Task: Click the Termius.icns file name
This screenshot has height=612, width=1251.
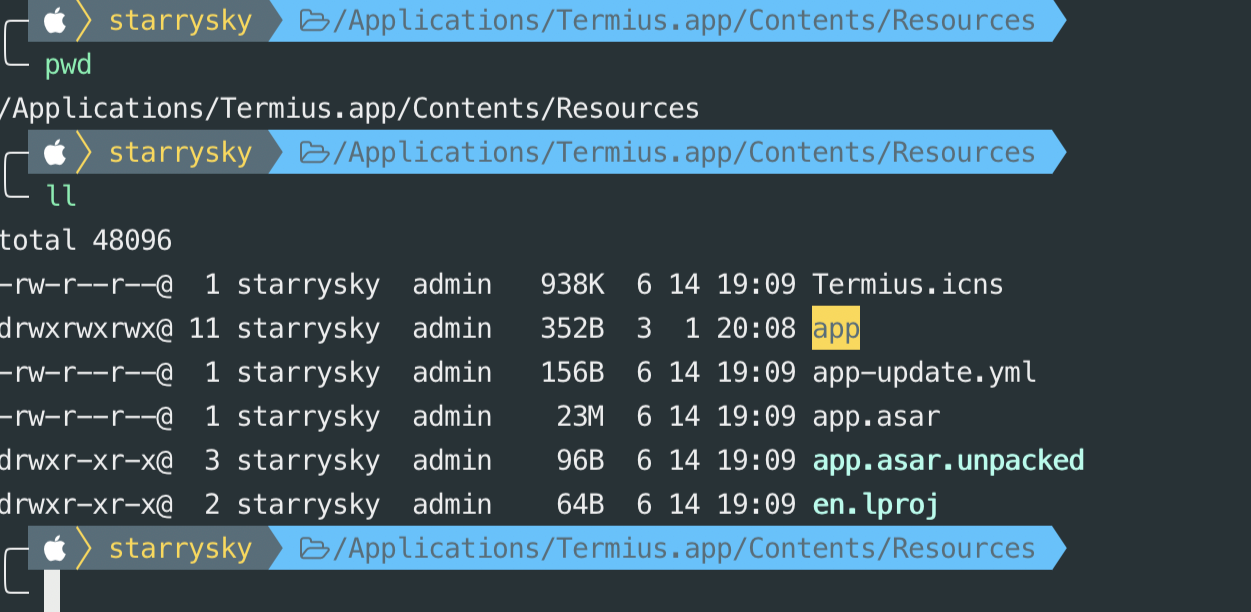Action: coord(908,285)
